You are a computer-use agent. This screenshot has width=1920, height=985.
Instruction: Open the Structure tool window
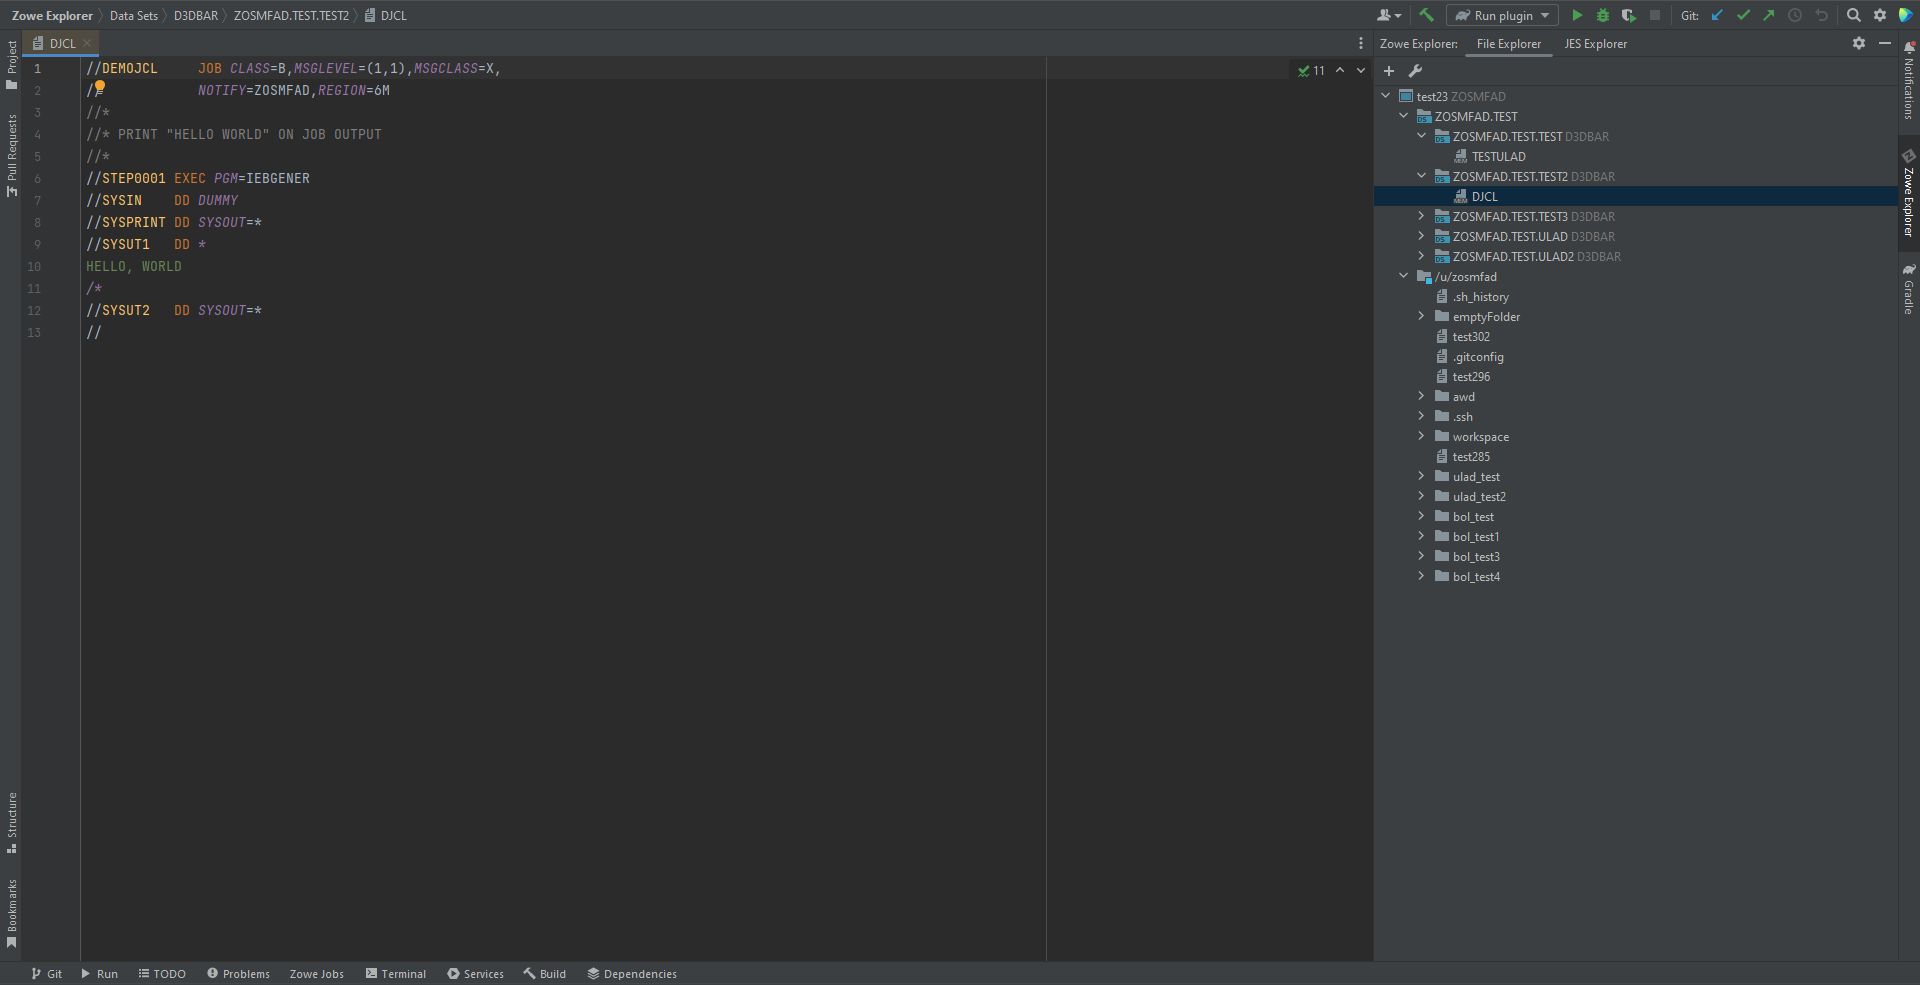(x=11, y=823)
